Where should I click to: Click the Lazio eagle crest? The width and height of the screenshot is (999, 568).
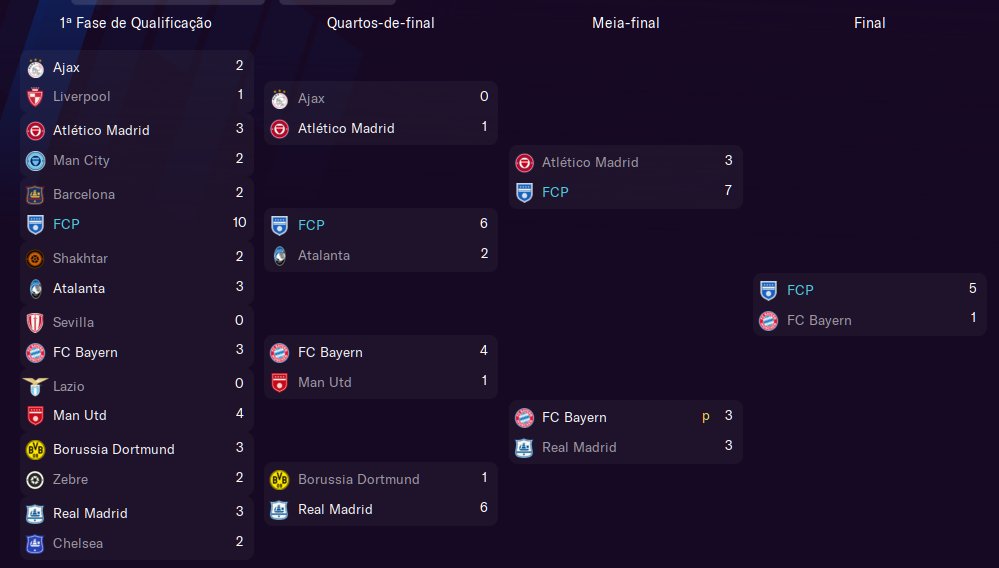click(35, 386)
